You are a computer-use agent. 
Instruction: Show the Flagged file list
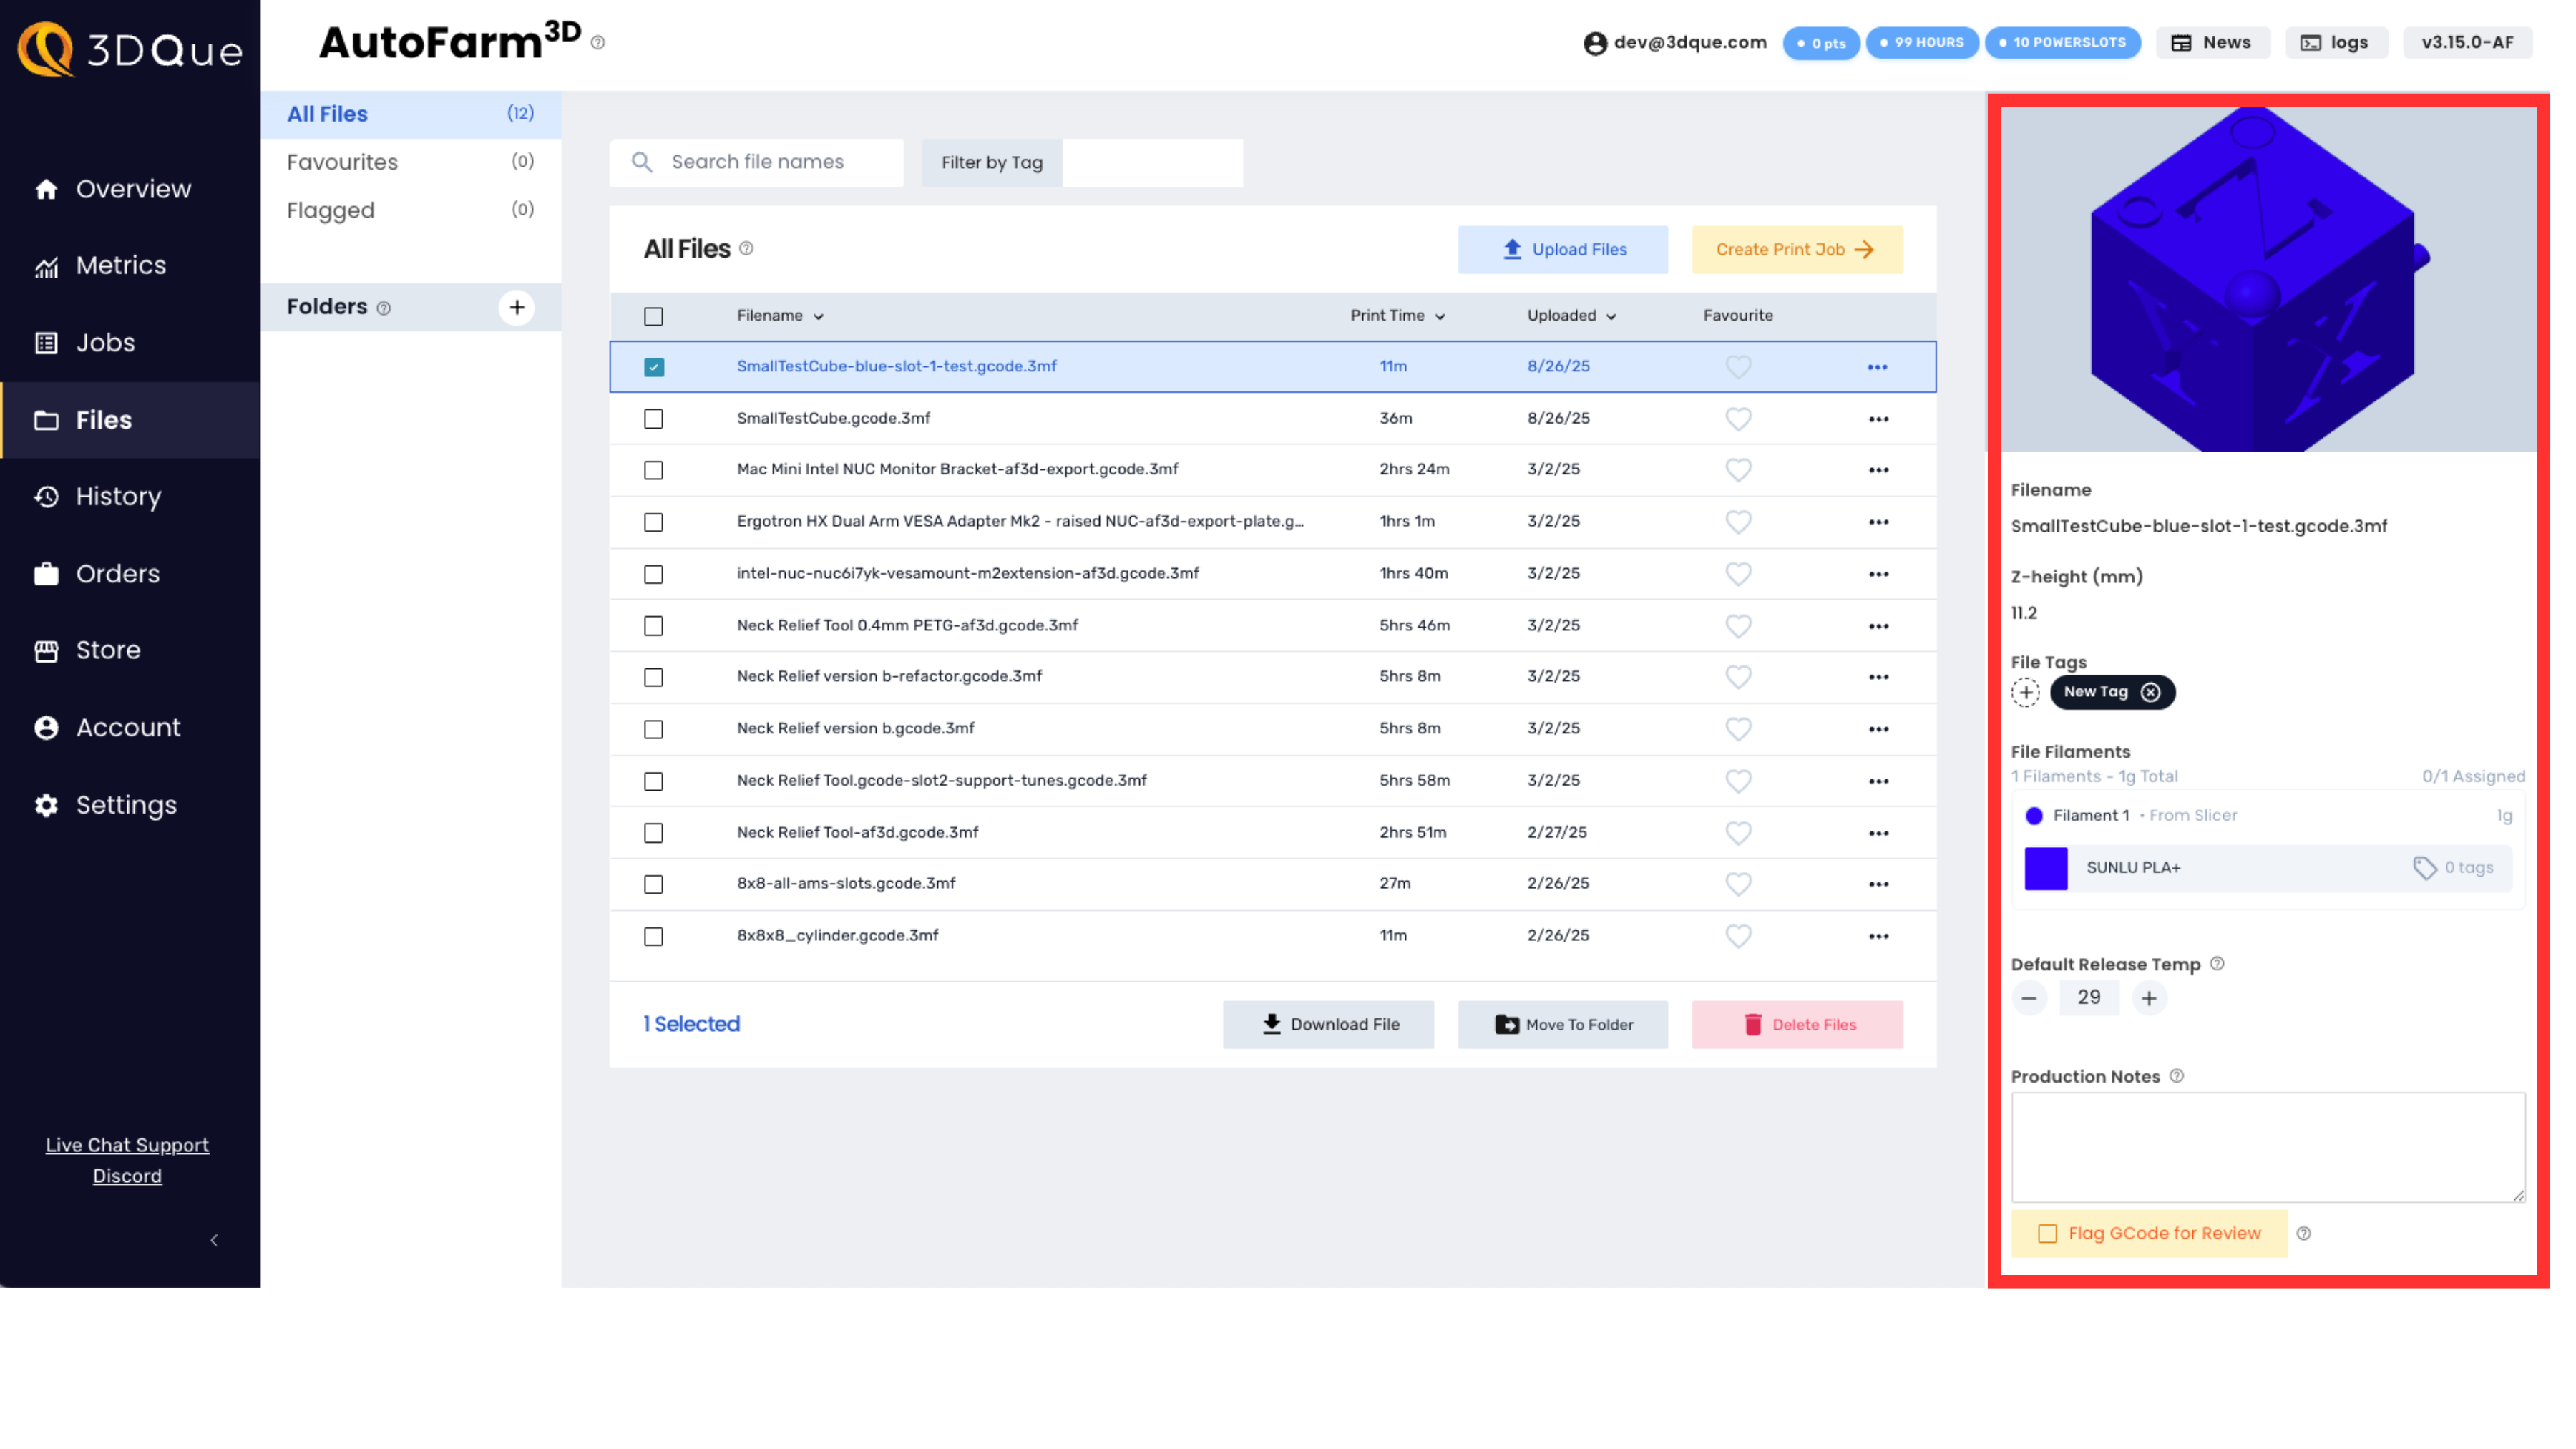[410, 210]
